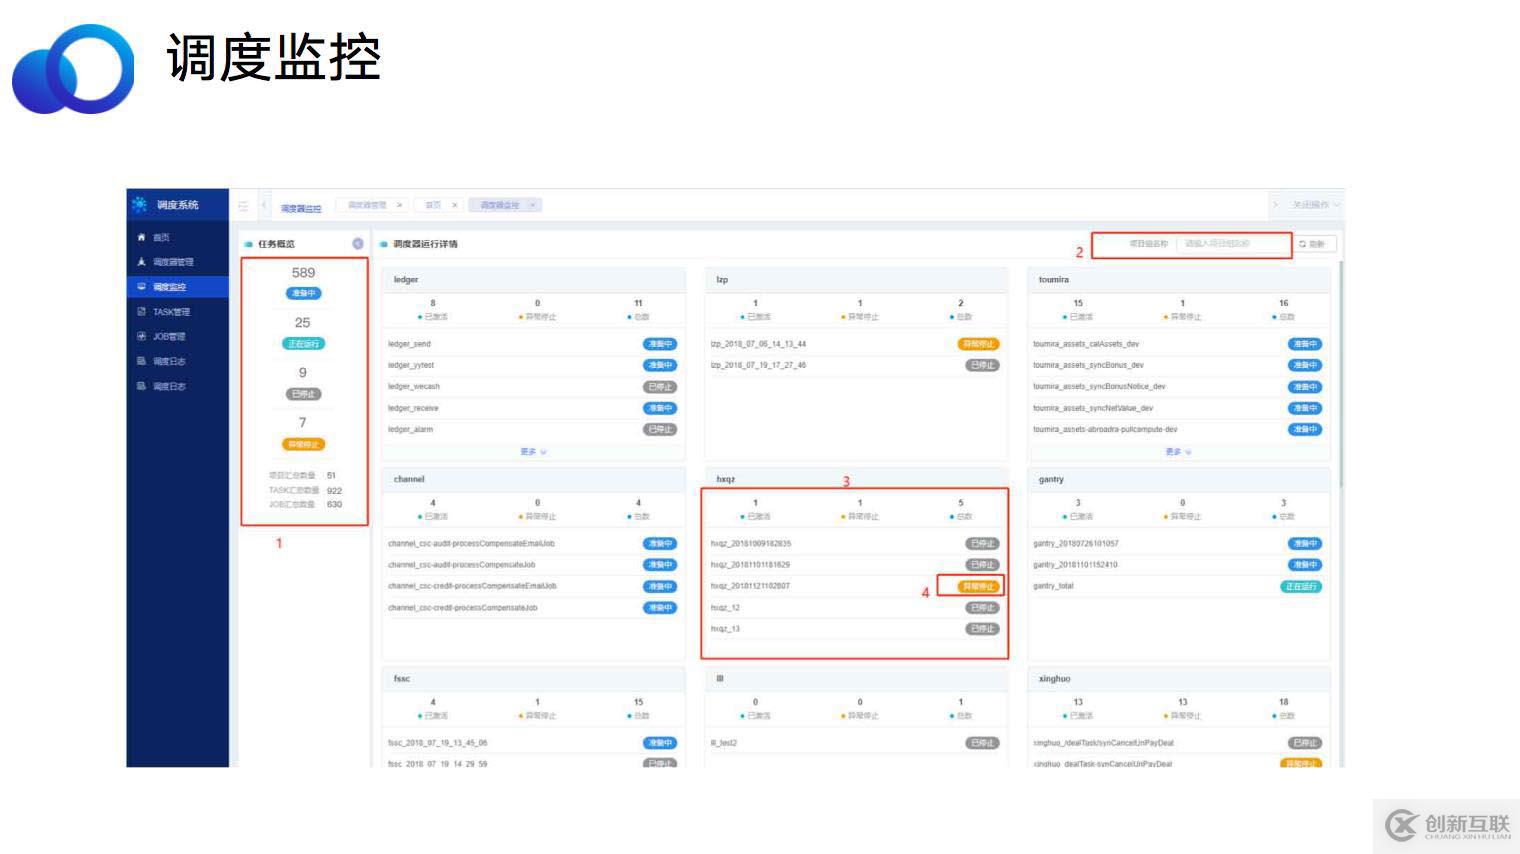Click the channel card header
1520x854 pixels.
(x=534, y=480)
